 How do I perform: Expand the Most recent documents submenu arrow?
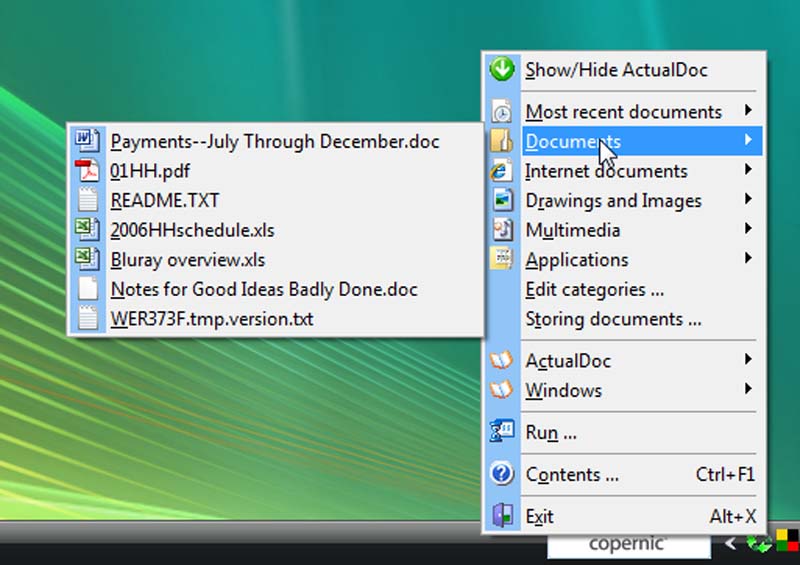[747, 111]
